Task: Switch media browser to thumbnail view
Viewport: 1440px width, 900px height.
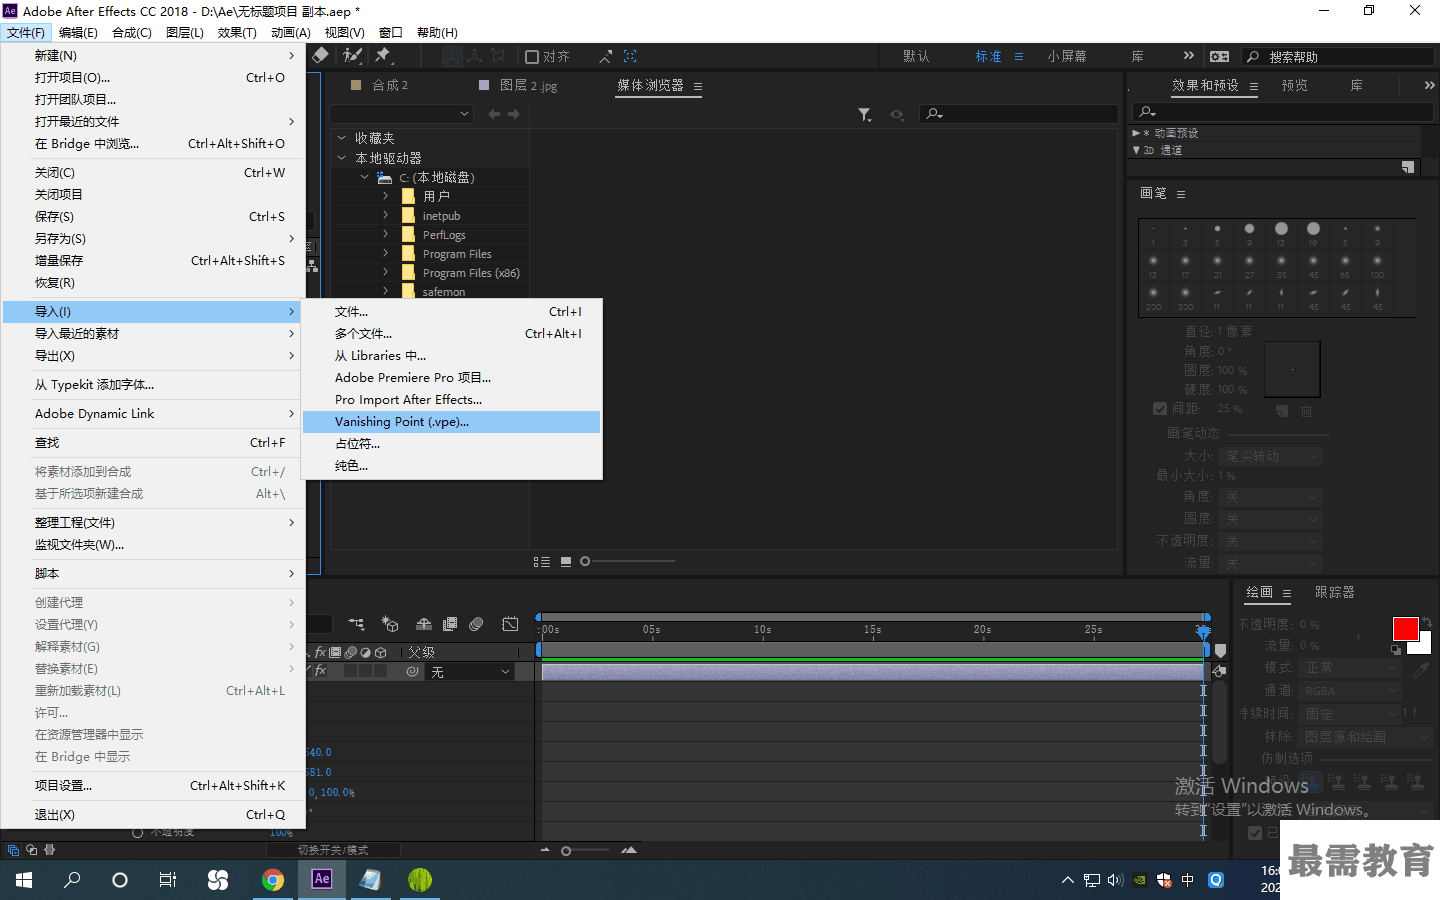Action: pos(566,562)
